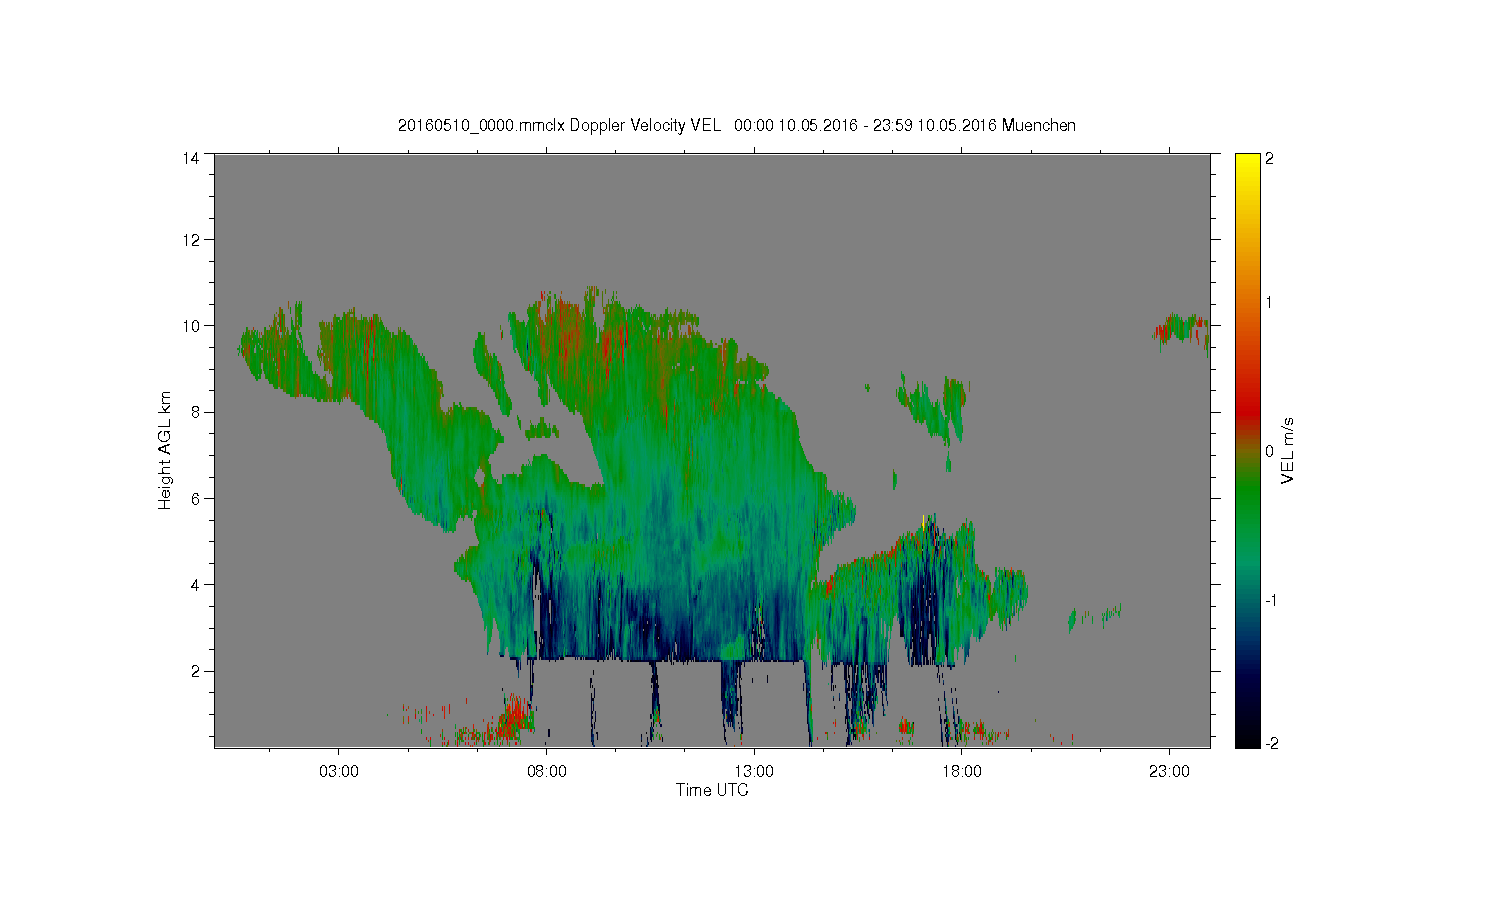Click the 'Time UTC' axis label

click(x=712, y=790)
